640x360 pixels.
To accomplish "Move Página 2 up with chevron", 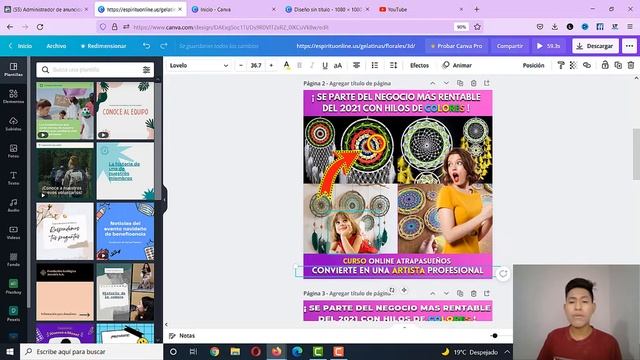I will click(433, 83).
